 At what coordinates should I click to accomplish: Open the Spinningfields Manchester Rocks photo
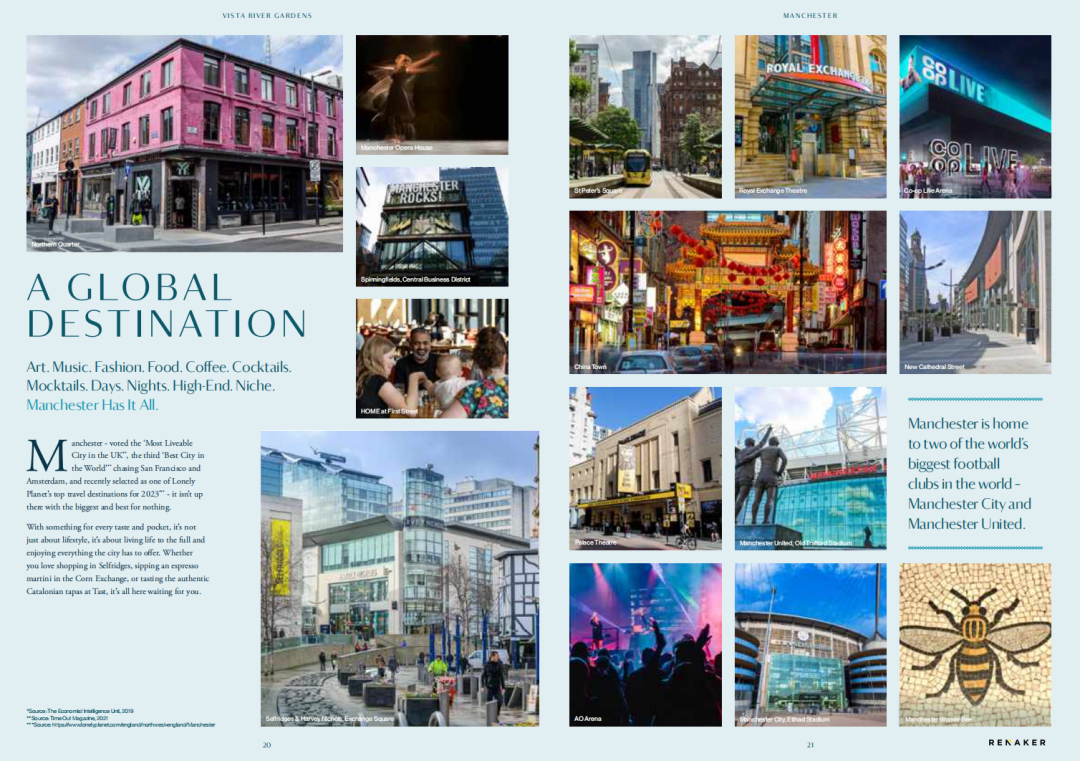click(x=432, y=226)
